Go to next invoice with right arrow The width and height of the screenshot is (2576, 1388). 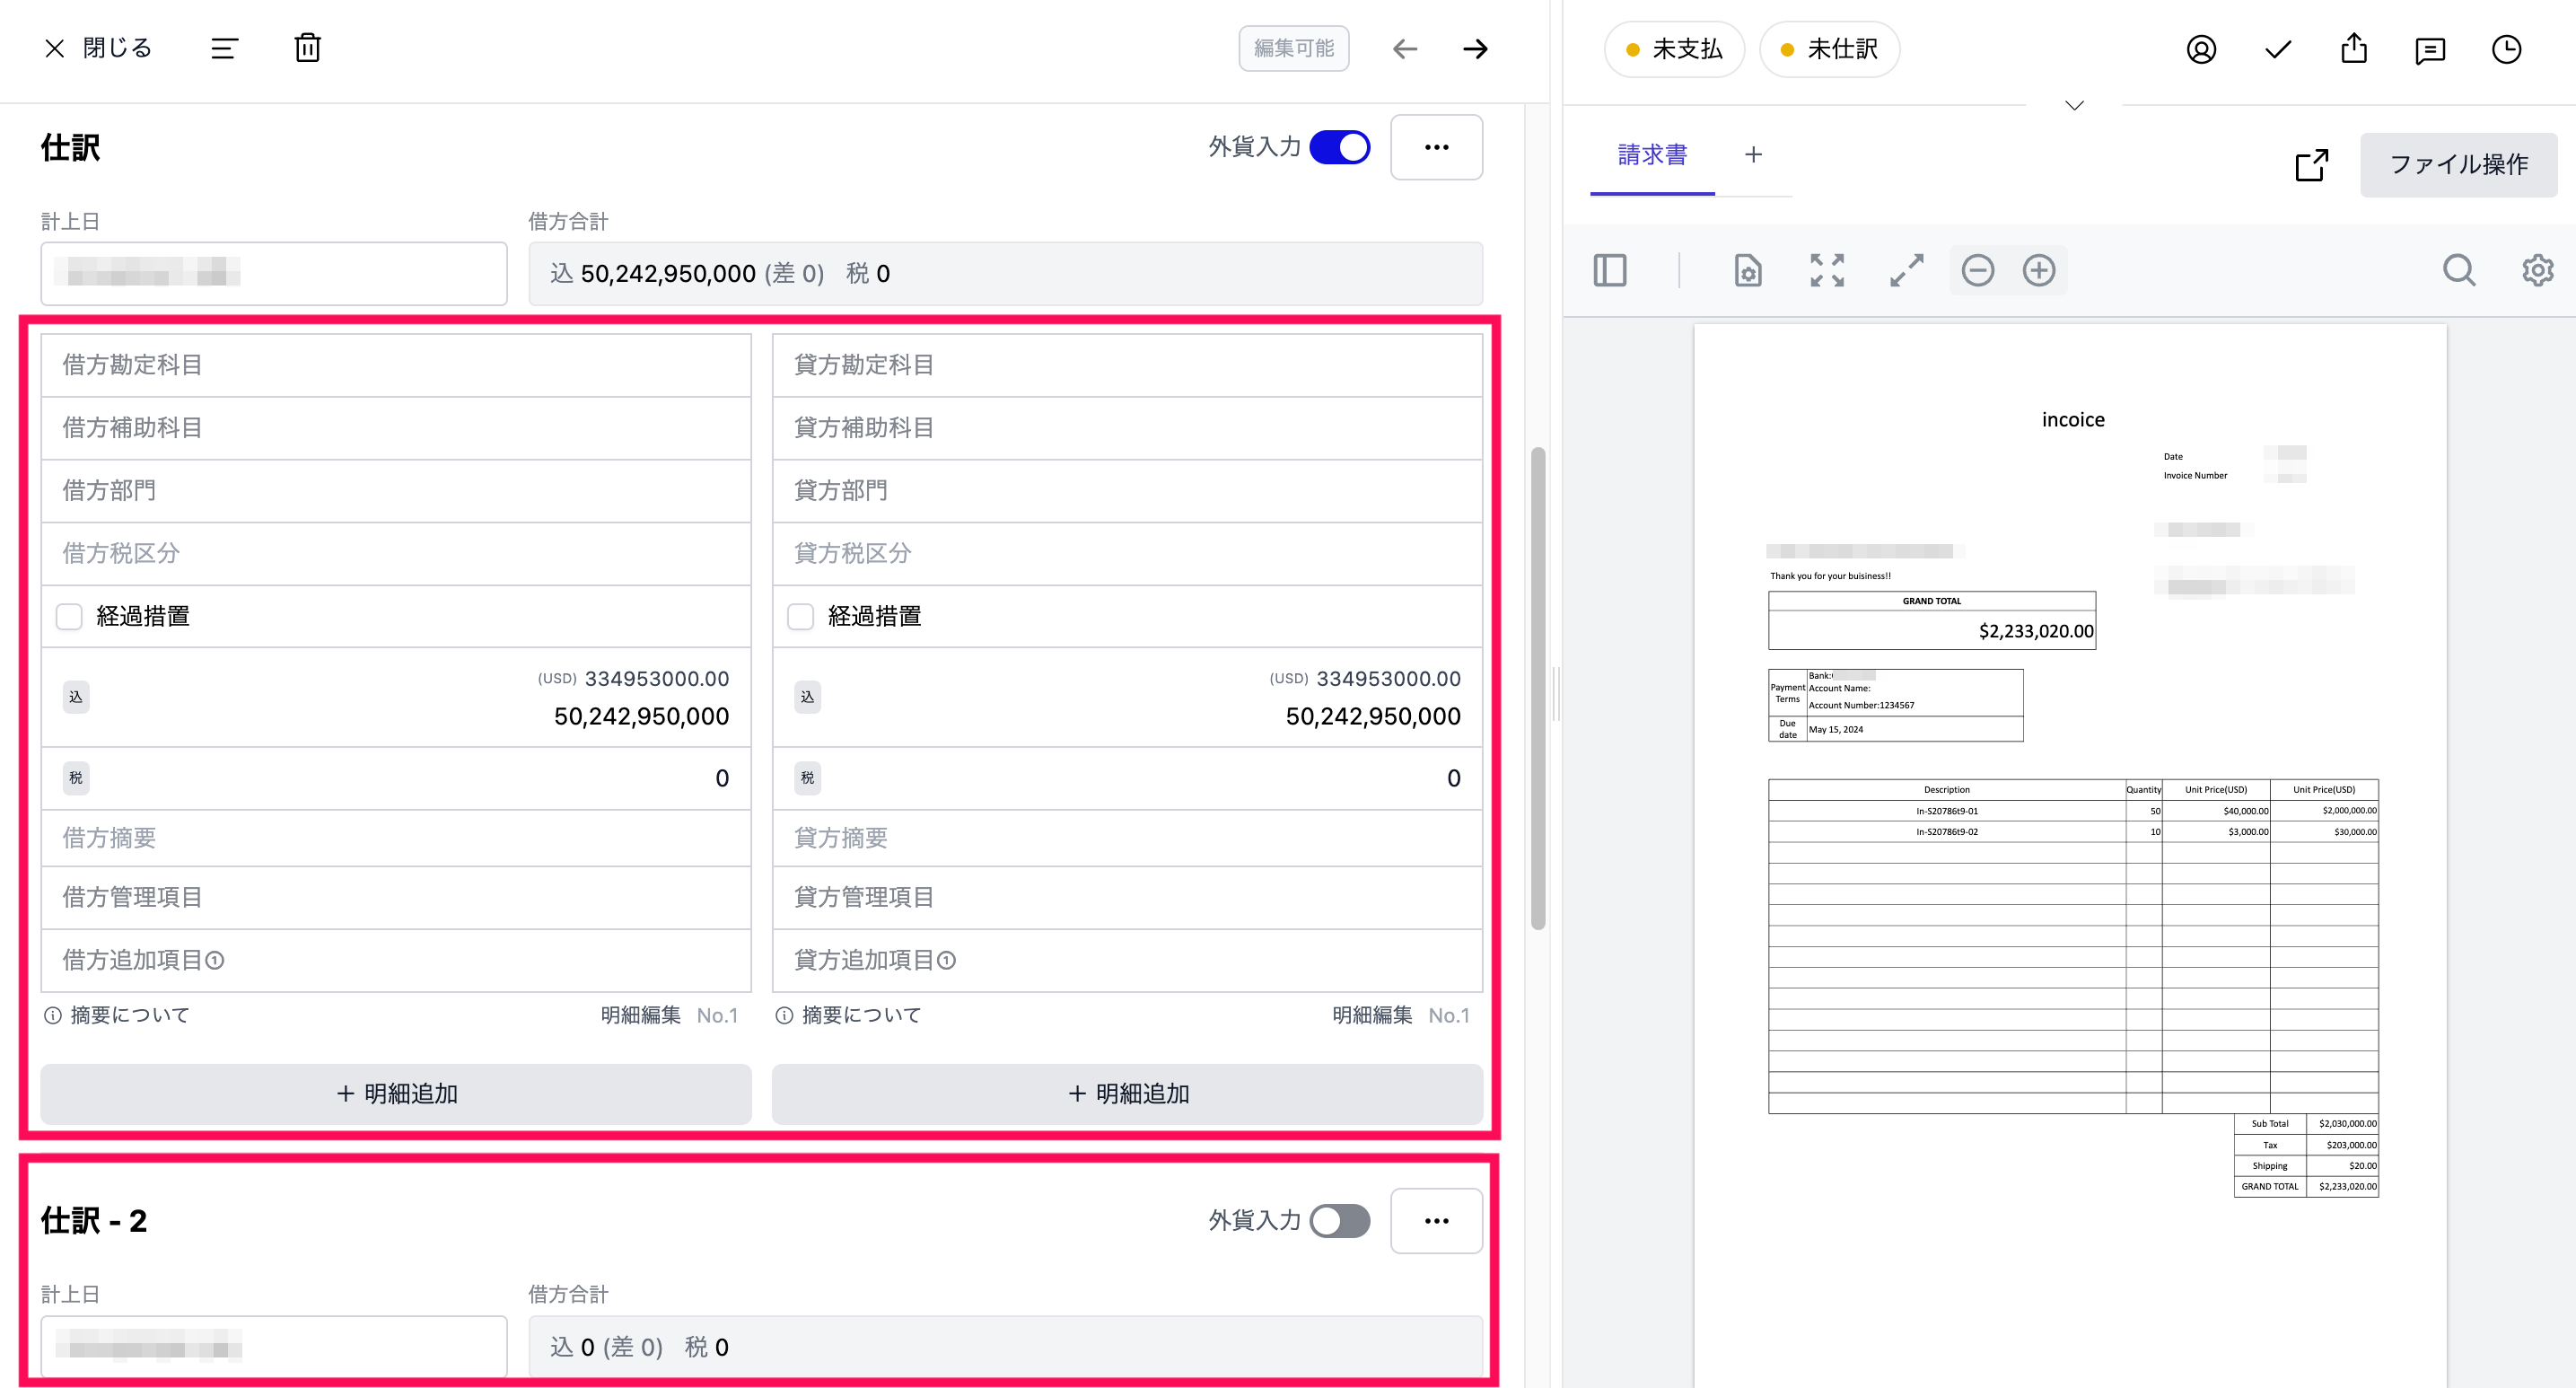(1475, 49)
